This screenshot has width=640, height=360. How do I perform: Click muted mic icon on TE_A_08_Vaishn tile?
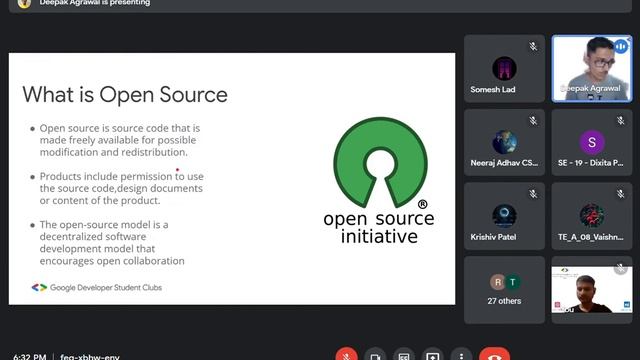(620, 194)
